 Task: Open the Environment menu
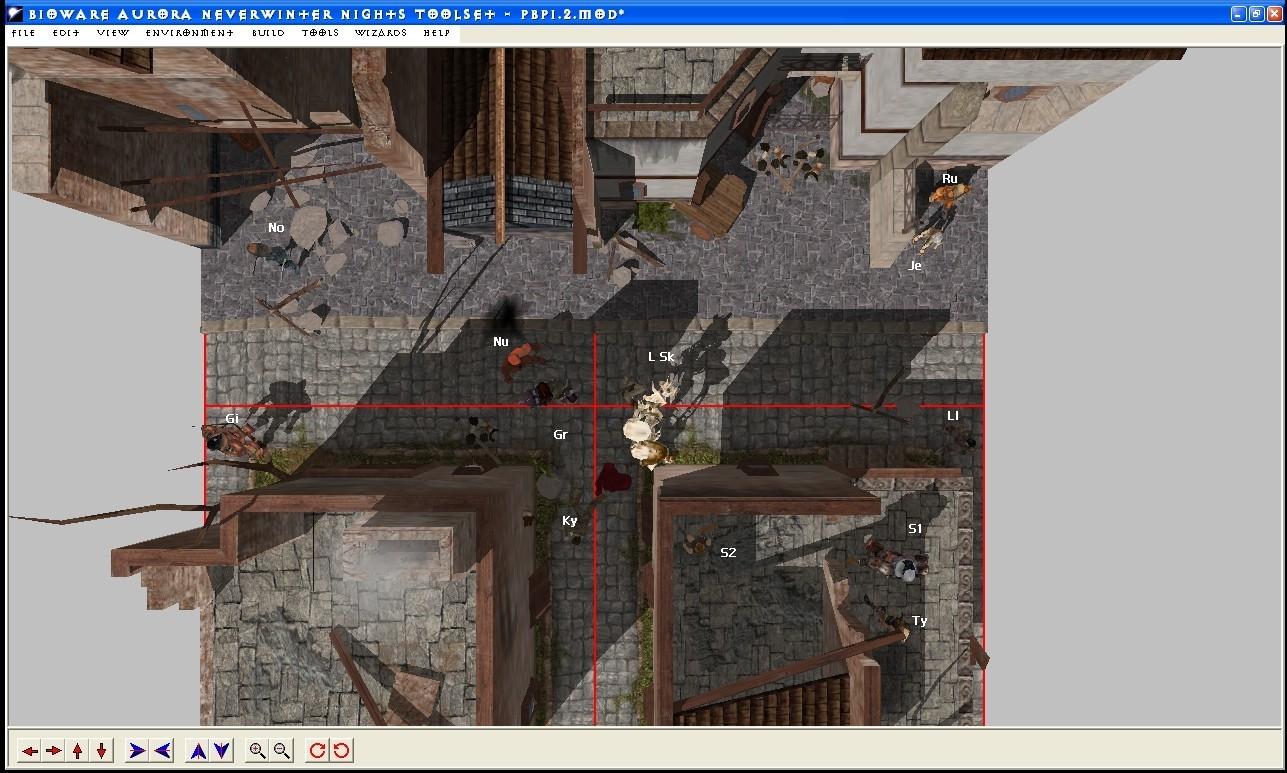(189, 33)
